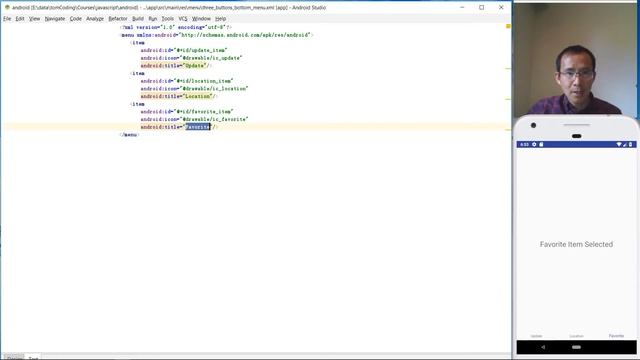Click the SD card icon in emulator status bar
Viewport: 640px width, 360px height.
[x=541, y=144]
